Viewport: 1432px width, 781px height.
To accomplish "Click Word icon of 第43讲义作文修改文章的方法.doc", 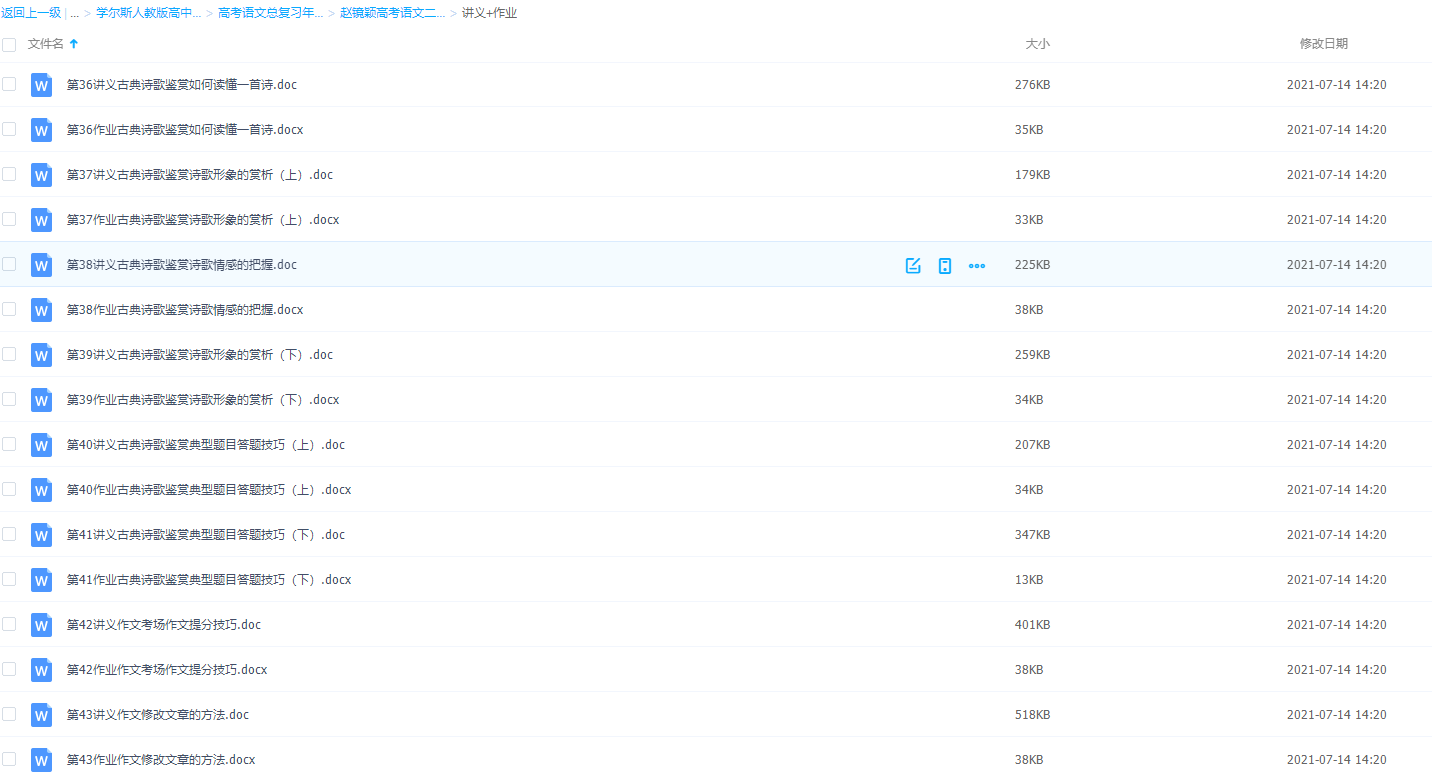I will [x=41, y=715].
